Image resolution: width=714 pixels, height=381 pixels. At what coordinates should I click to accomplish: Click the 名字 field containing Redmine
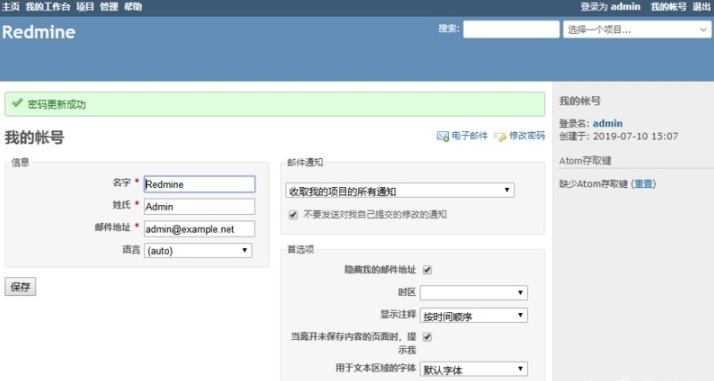[x=199, y=184]
